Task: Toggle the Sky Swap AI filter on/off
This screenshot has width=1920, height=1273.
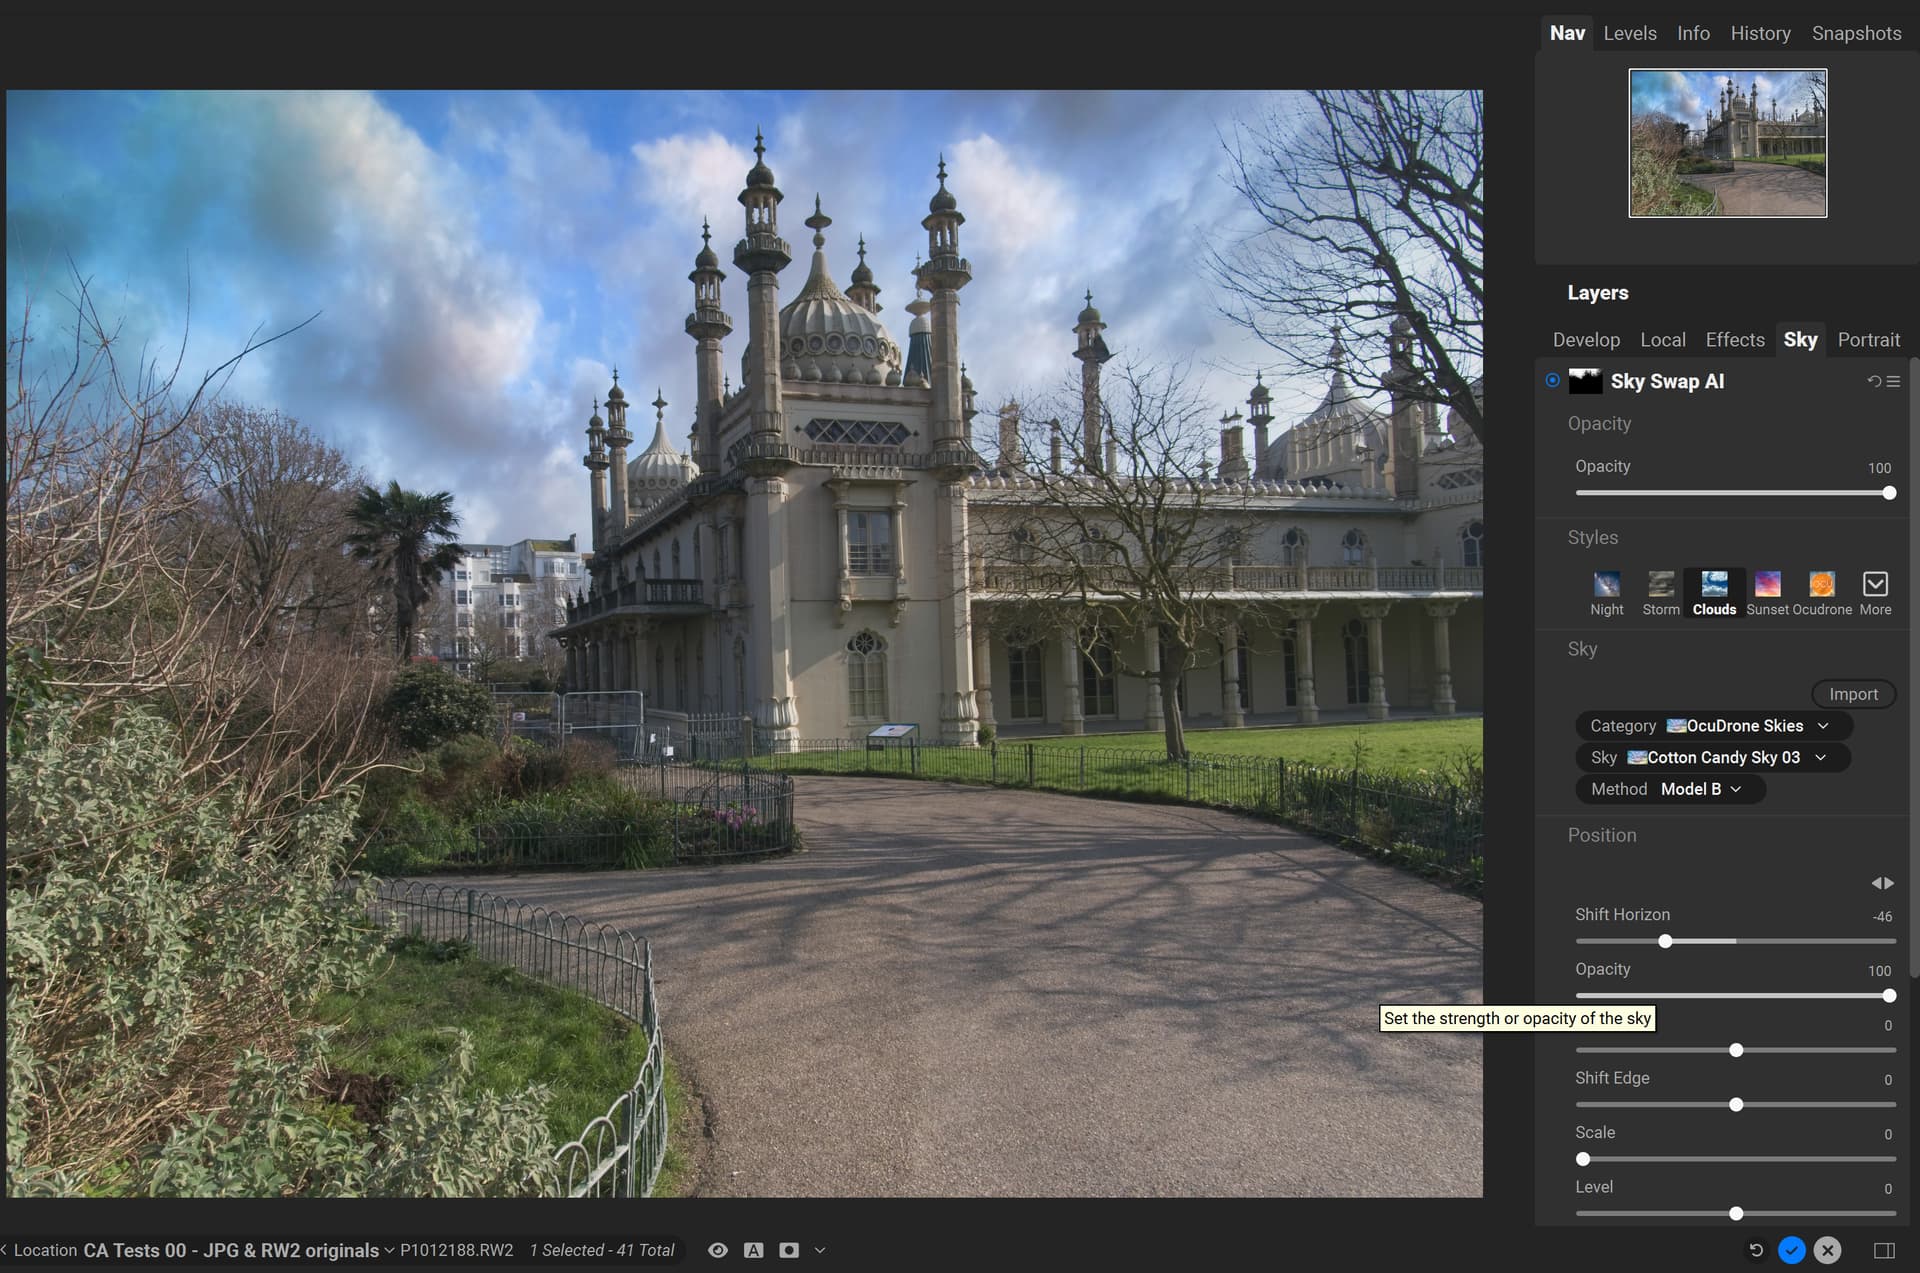Action: (1552, 380)
